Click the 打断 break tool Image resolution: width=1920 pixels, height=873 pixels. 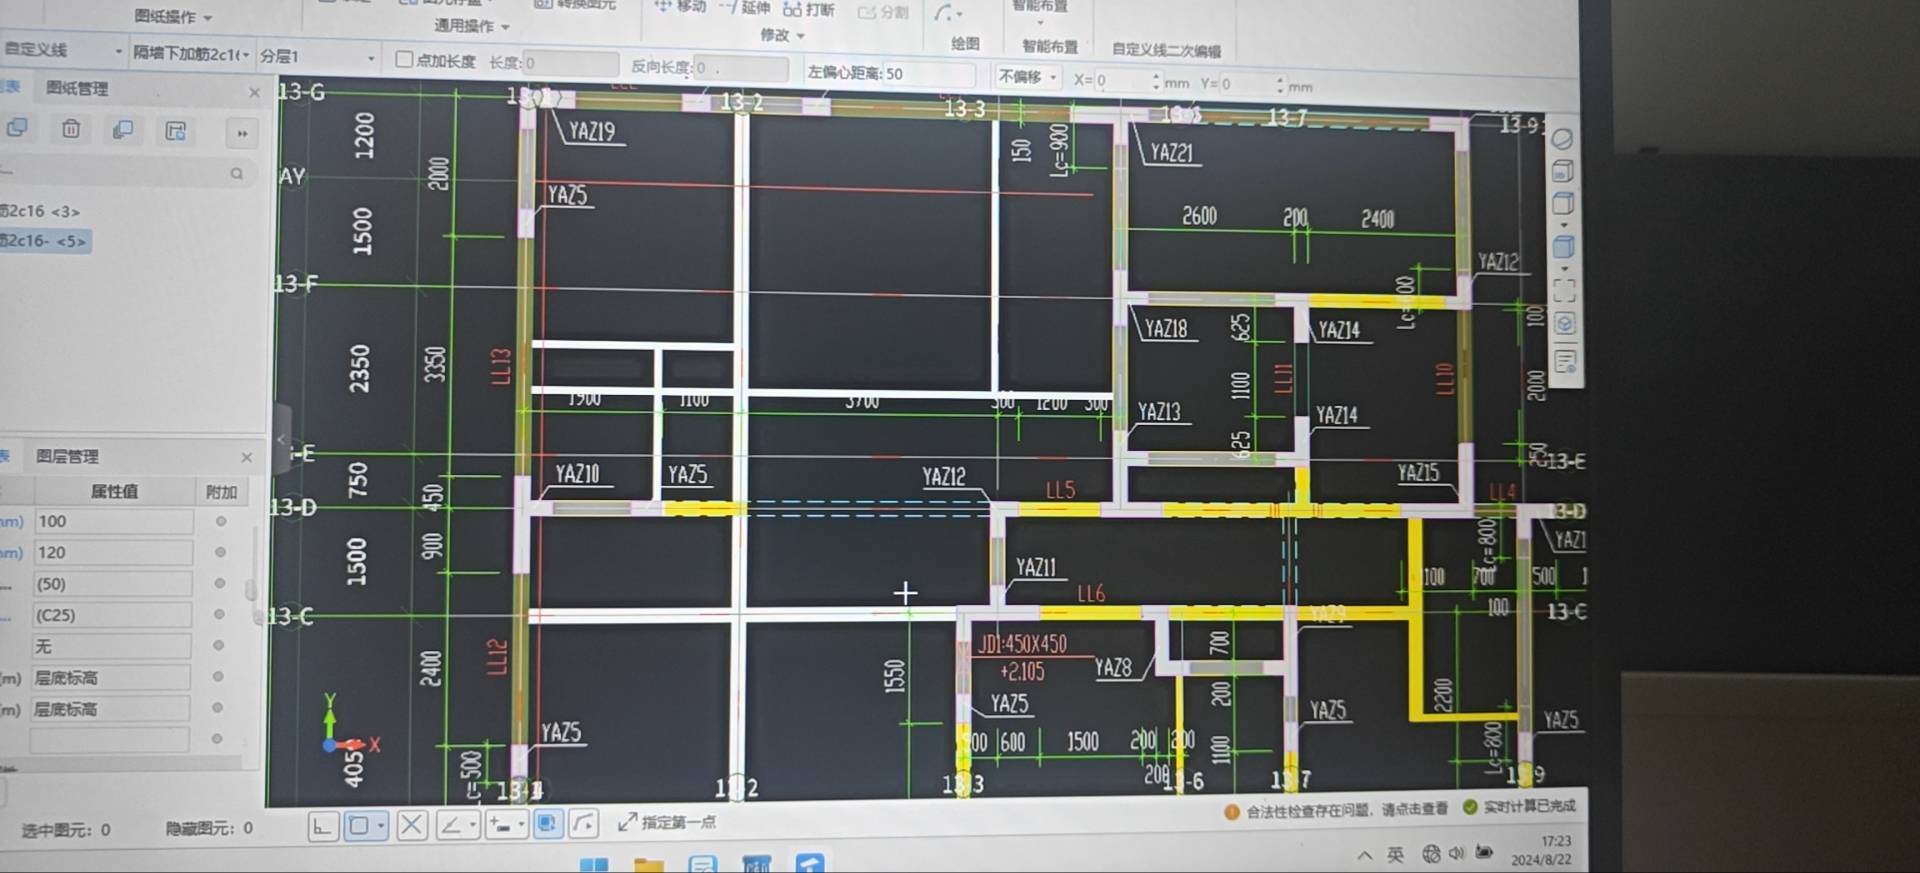click(809, 9)
